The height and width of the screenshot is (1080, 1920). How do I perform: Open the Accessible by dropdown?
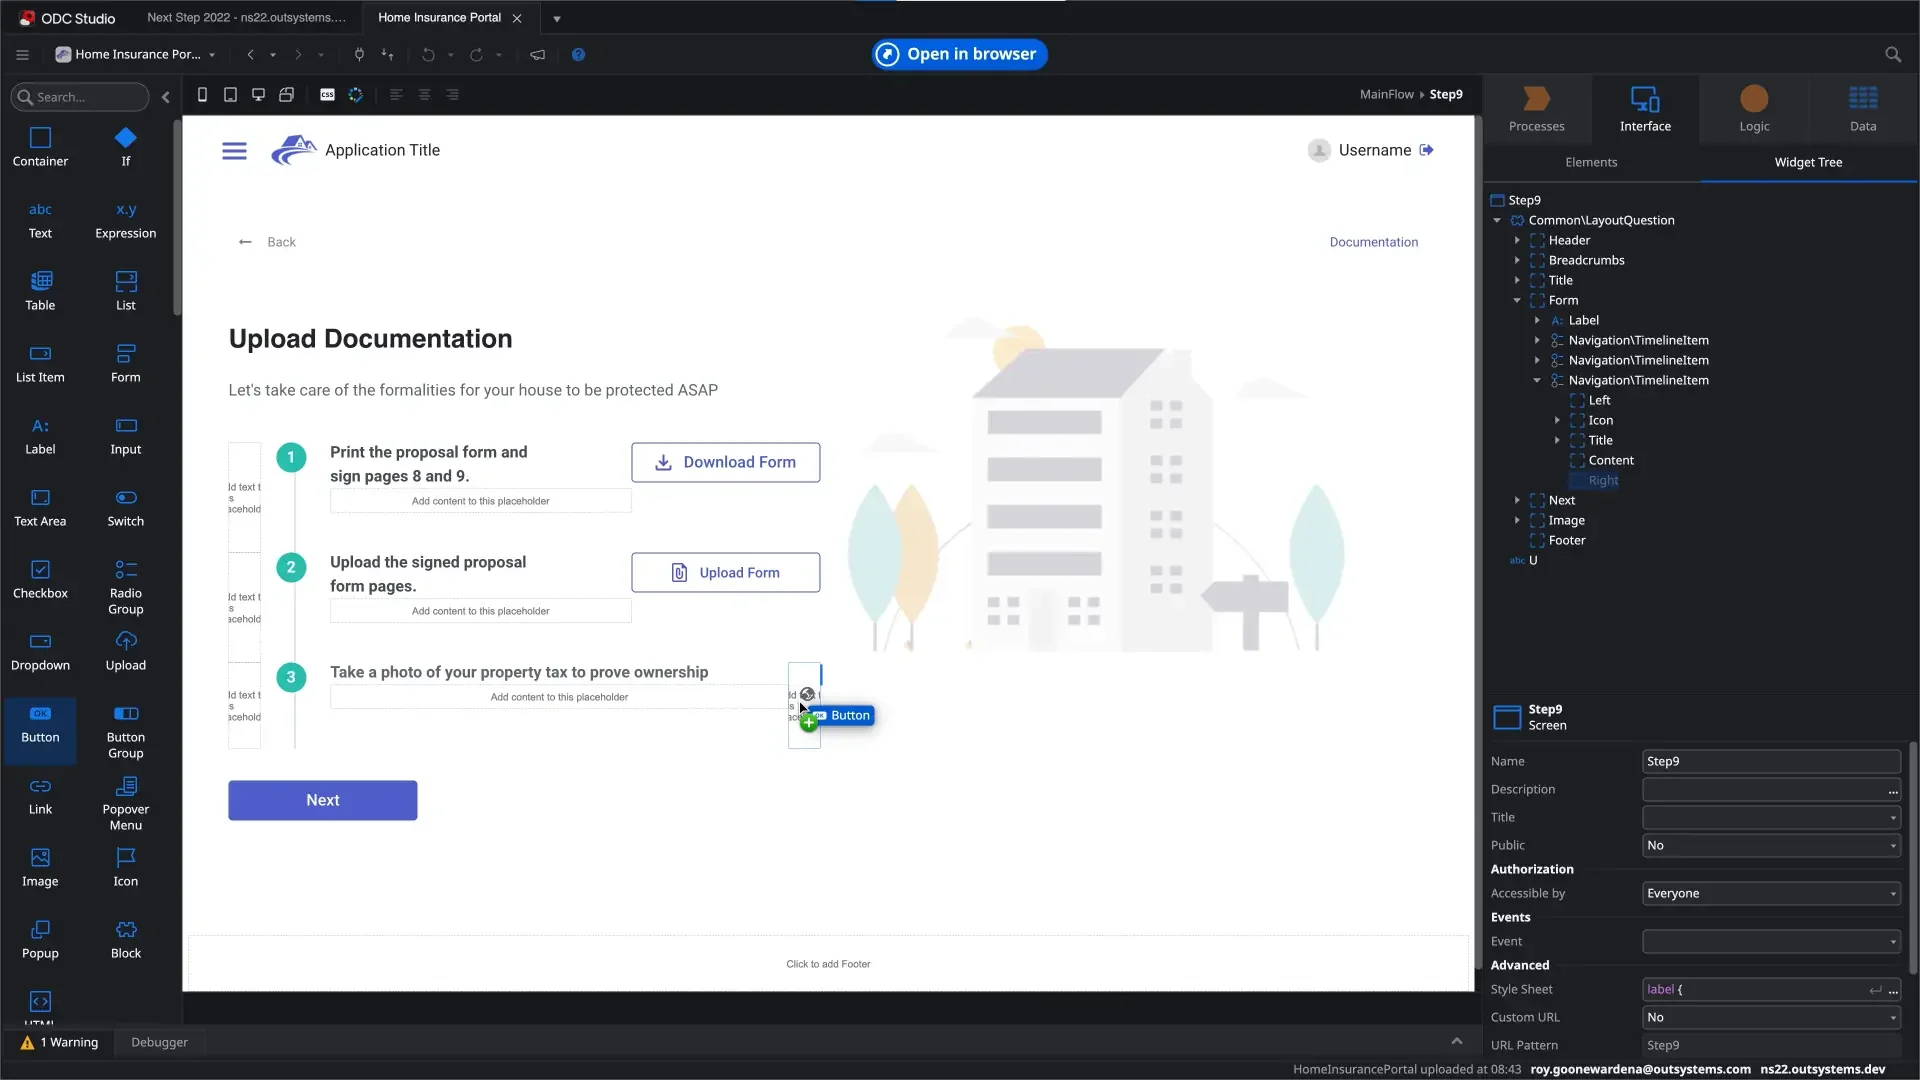(x=1770, y=893)
